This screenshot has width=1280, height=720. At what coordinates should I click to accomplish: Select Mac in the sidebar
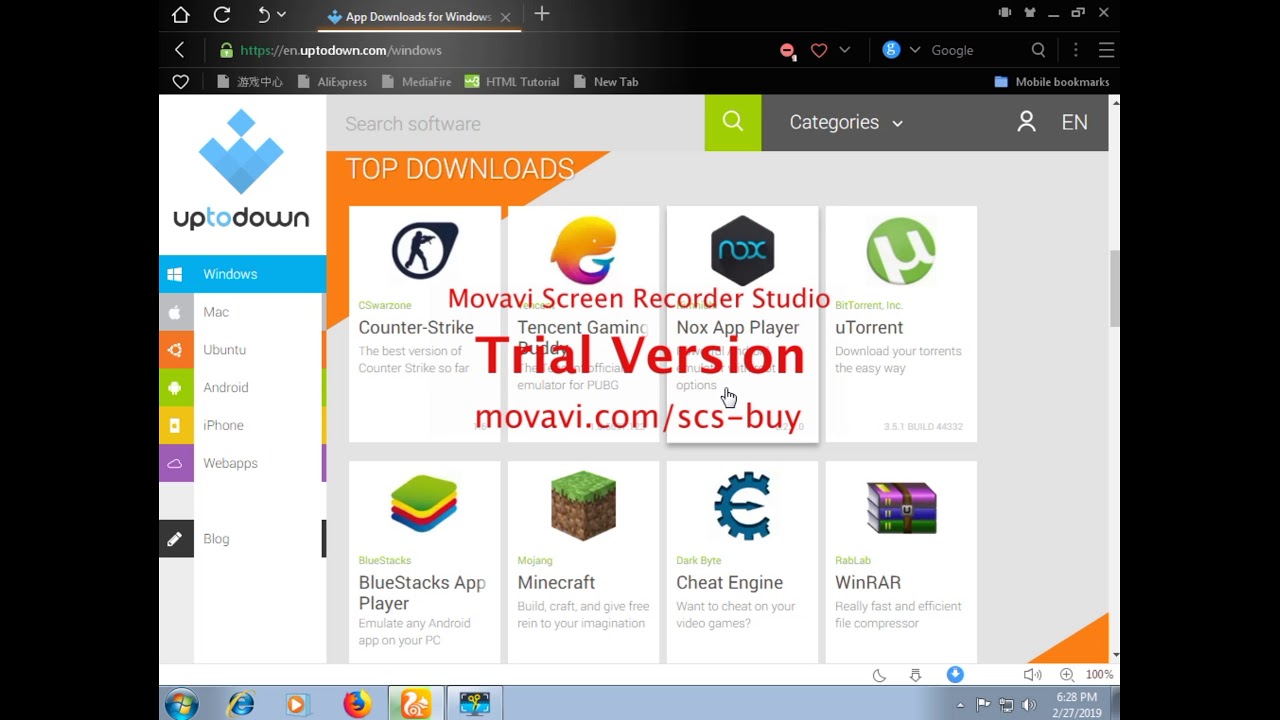coord(242,312)
